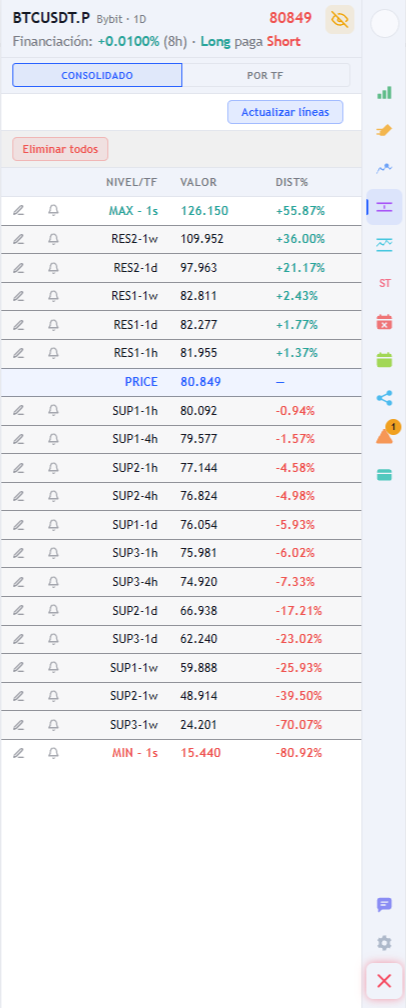Image resolution: width=406 pixels, height=1008 pixels.
Task: Set alert bell for SUP1-1w
Action: 53,667
